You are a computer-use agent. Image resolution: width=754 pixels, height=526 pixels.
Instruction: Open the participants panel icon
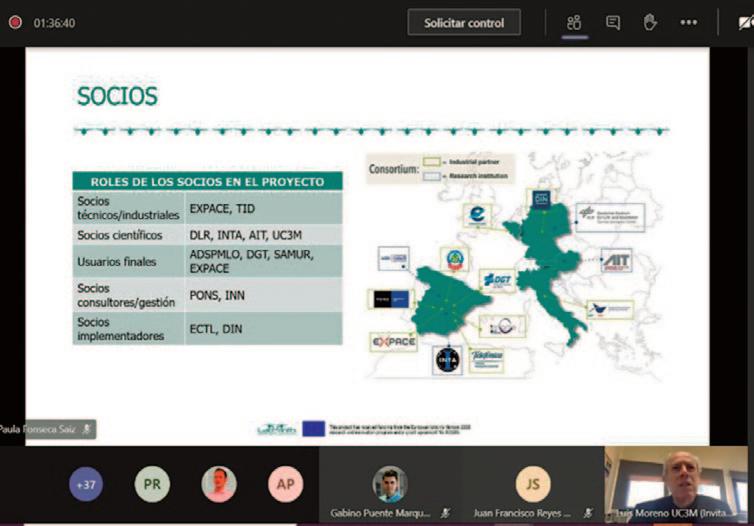coord(574,23)
